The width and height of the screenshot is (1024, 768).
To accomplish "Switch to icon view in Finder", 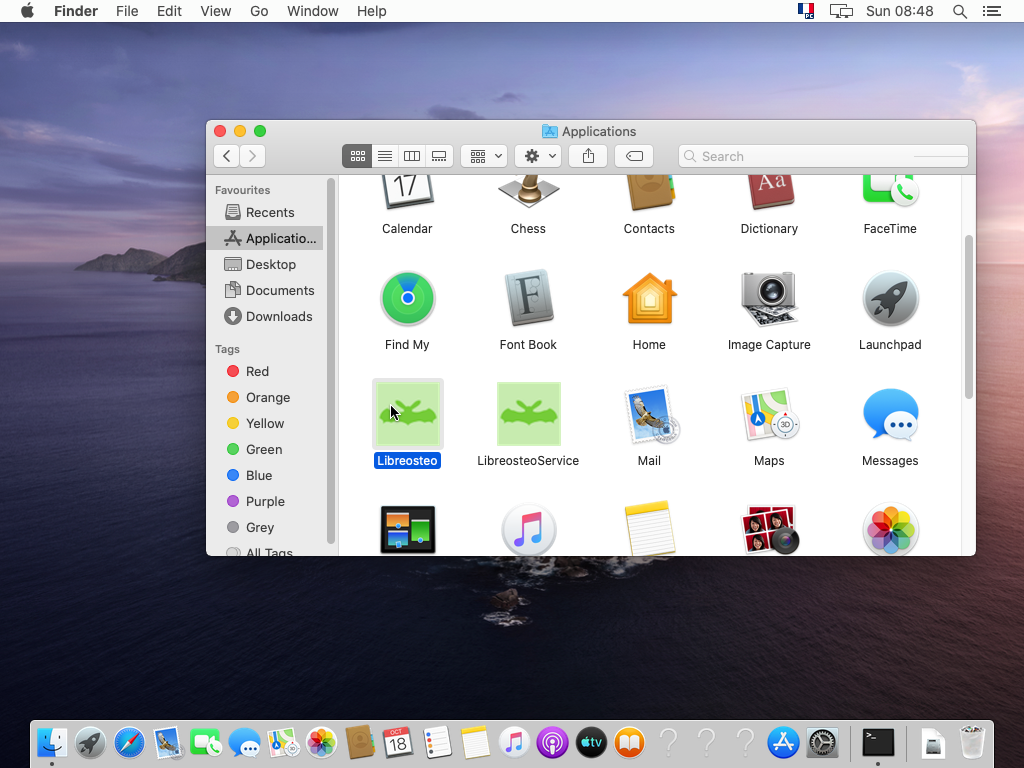I will click(357, 156).
